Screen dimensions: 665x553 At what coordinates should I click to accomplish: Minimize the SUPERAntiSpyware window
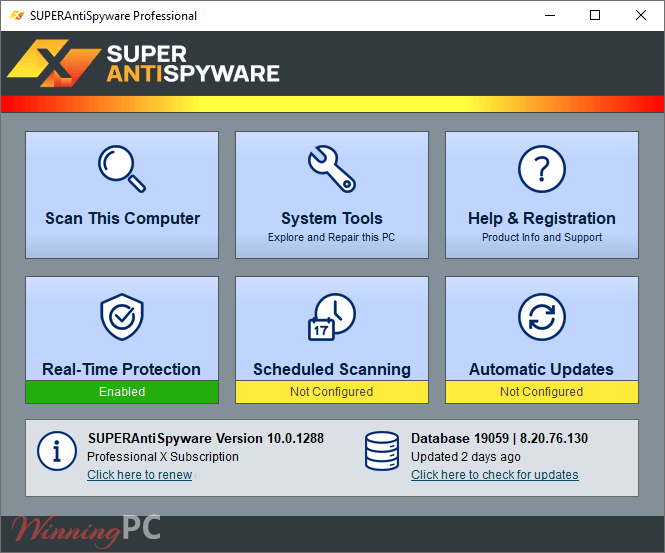[550, 16]
